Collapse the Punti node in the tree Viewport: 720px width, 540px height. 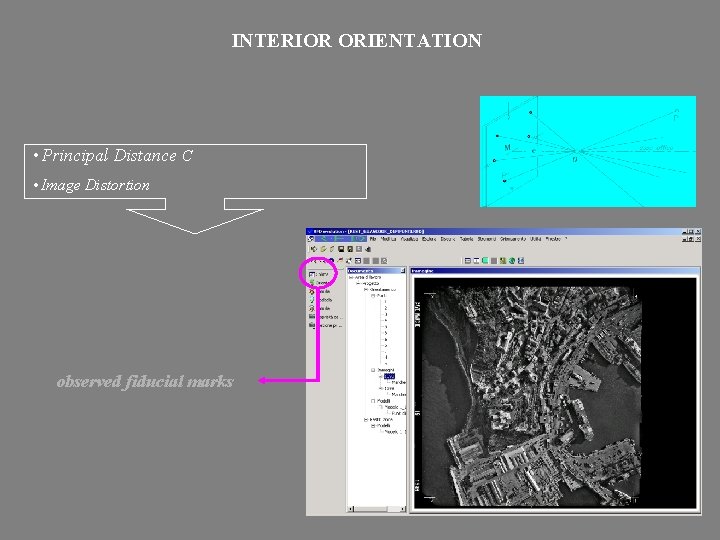373,296
